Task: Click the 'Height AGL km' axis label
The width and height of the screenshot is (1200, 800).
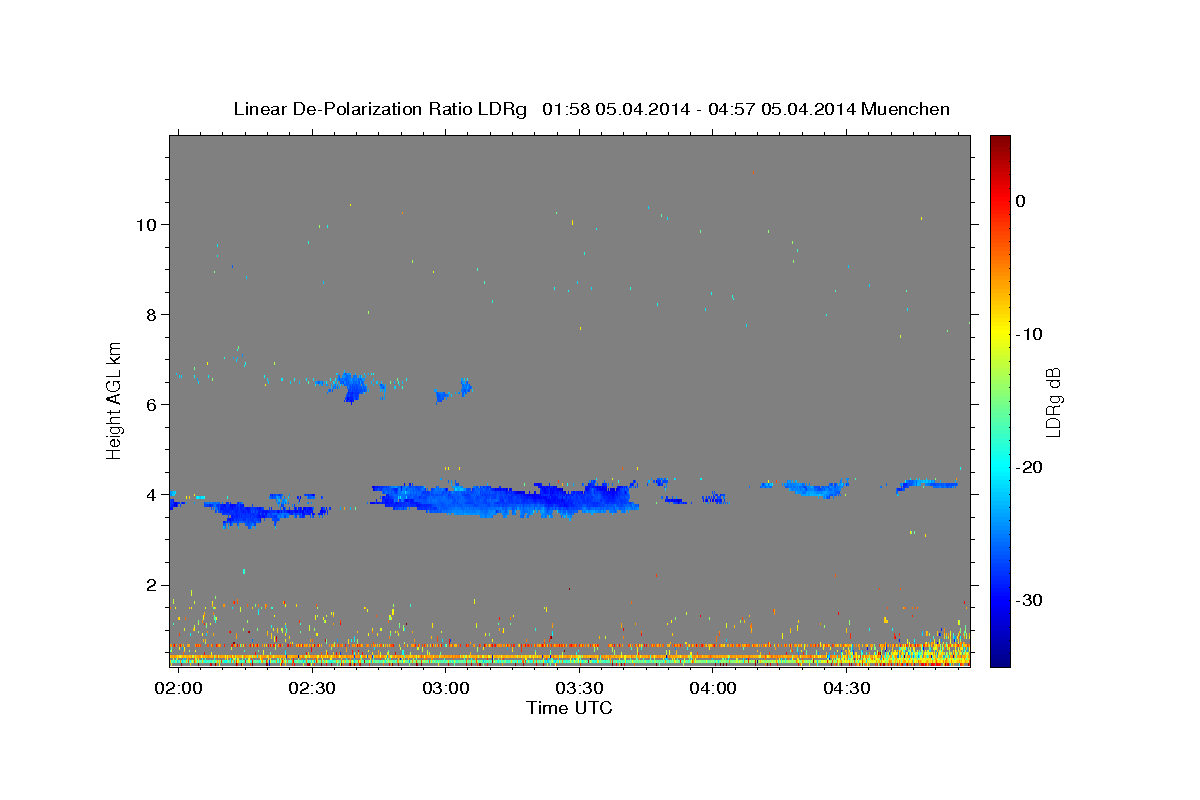Action: click(115, 400)
